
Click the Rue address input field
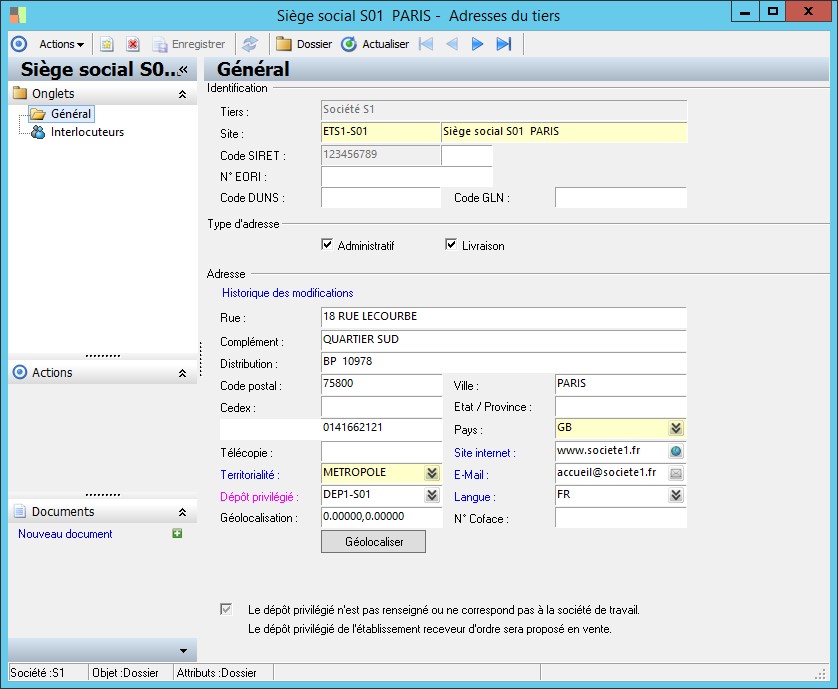click(503, 317)
